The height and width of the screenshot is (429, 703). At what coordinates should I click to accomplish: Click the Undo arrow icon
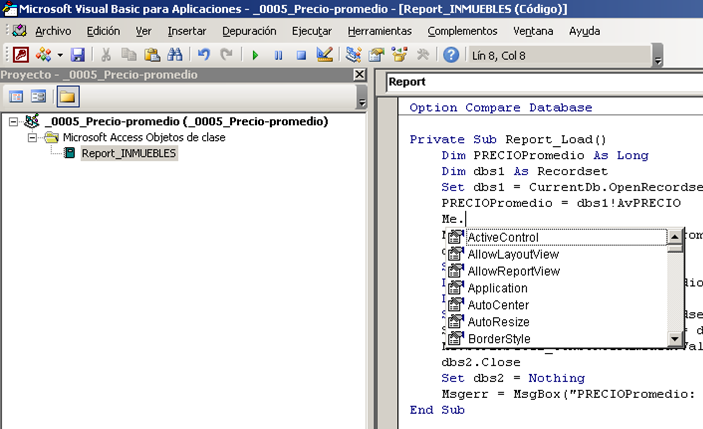[x=204, y=55]
